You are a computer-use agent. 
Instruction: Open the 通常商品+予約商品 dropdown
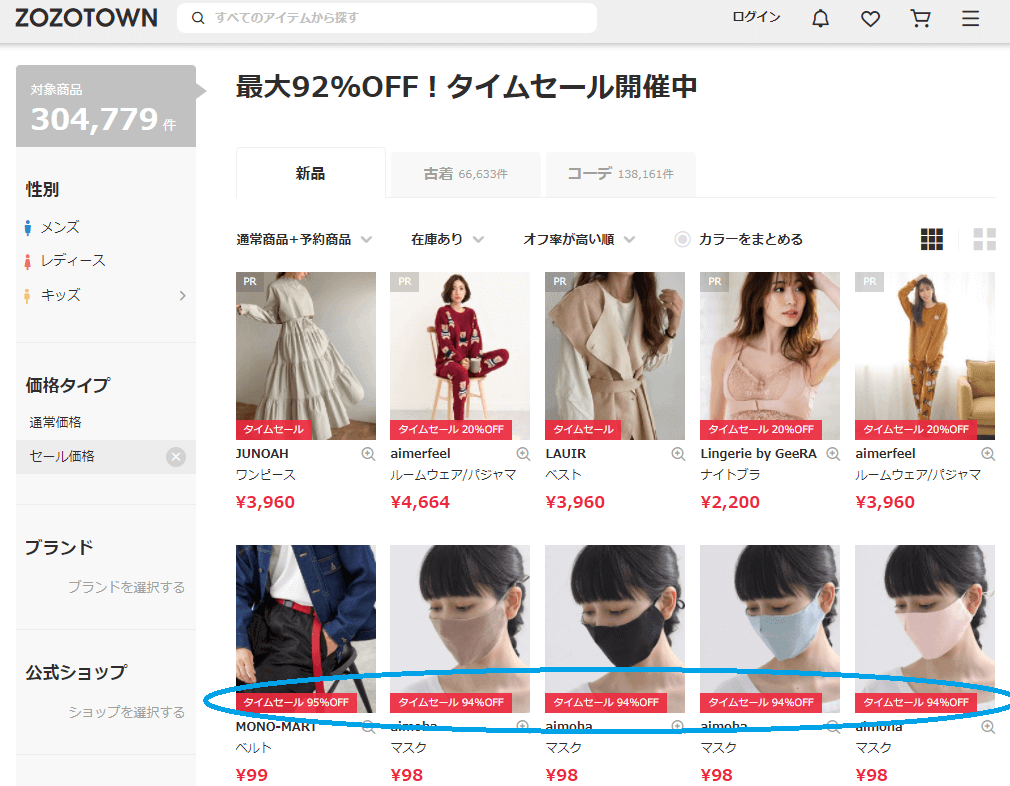[x=304, y=240]
